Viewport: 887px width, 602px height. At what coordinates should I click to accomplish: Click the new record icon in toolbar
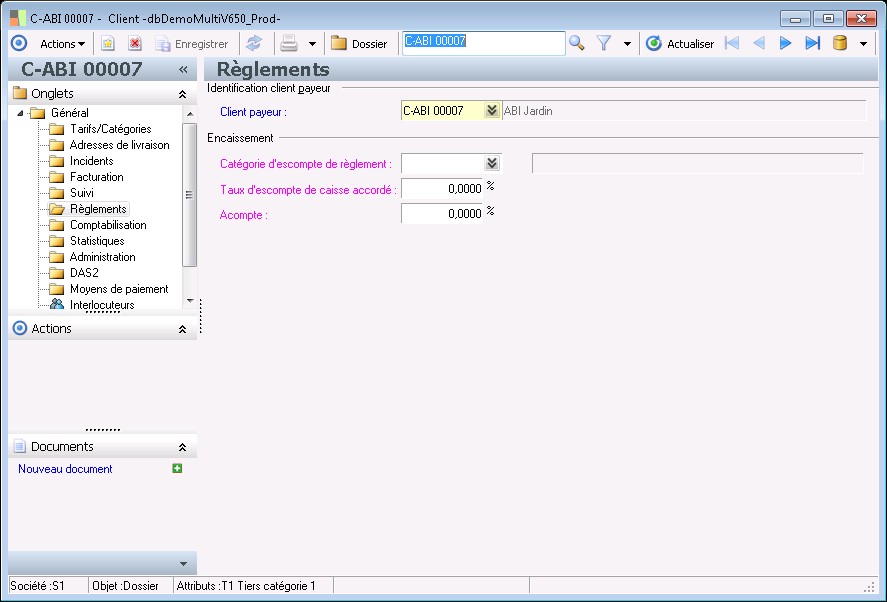tap(108, 44)
